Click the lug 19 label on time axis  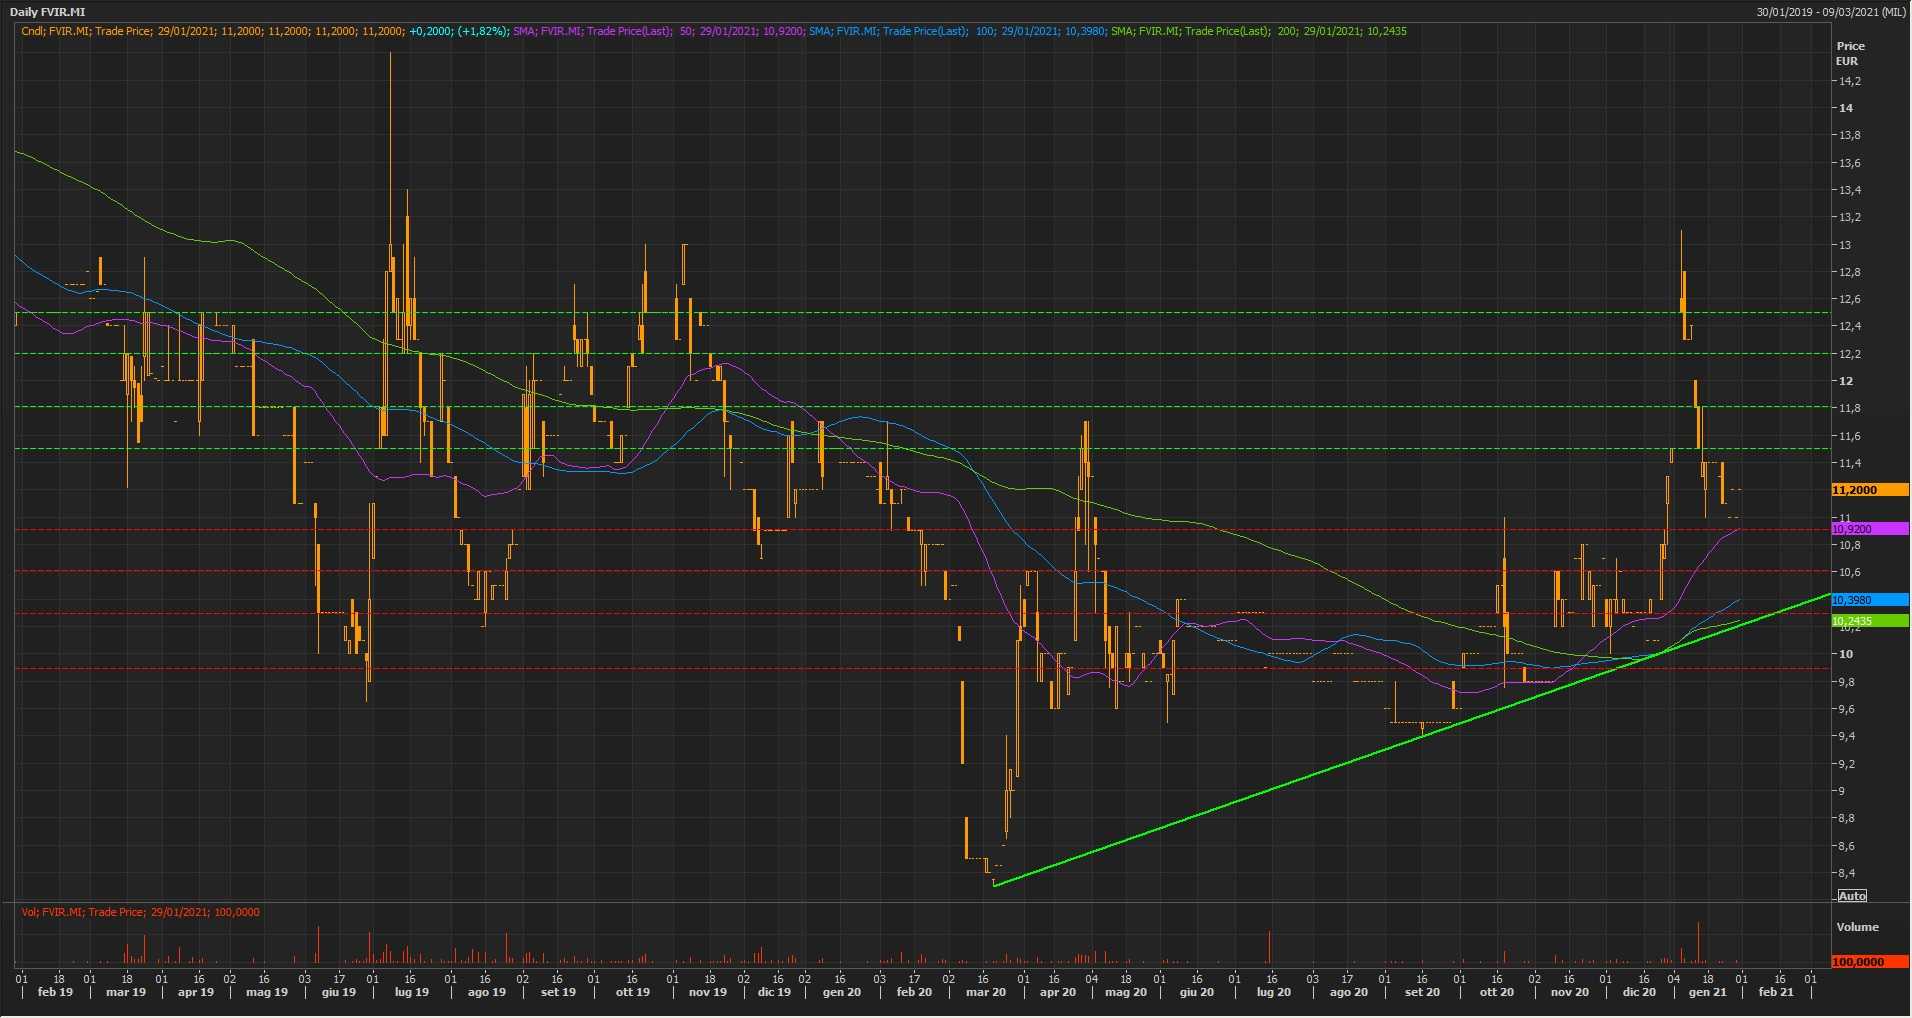pos(412,992)
